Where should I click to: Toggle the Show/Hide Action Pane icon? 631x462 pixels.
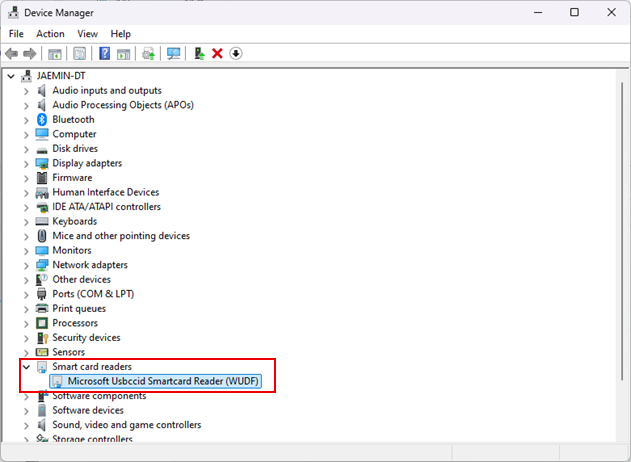point(124,54)
